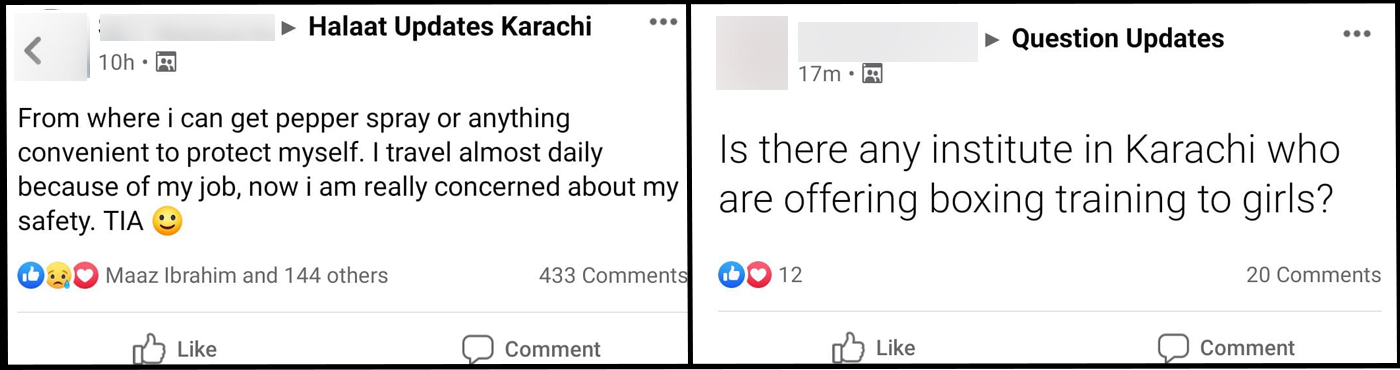Open Halaat Updates Karachi group
The height and width of the screenshot is (370, 1400).
click(450, 27)
